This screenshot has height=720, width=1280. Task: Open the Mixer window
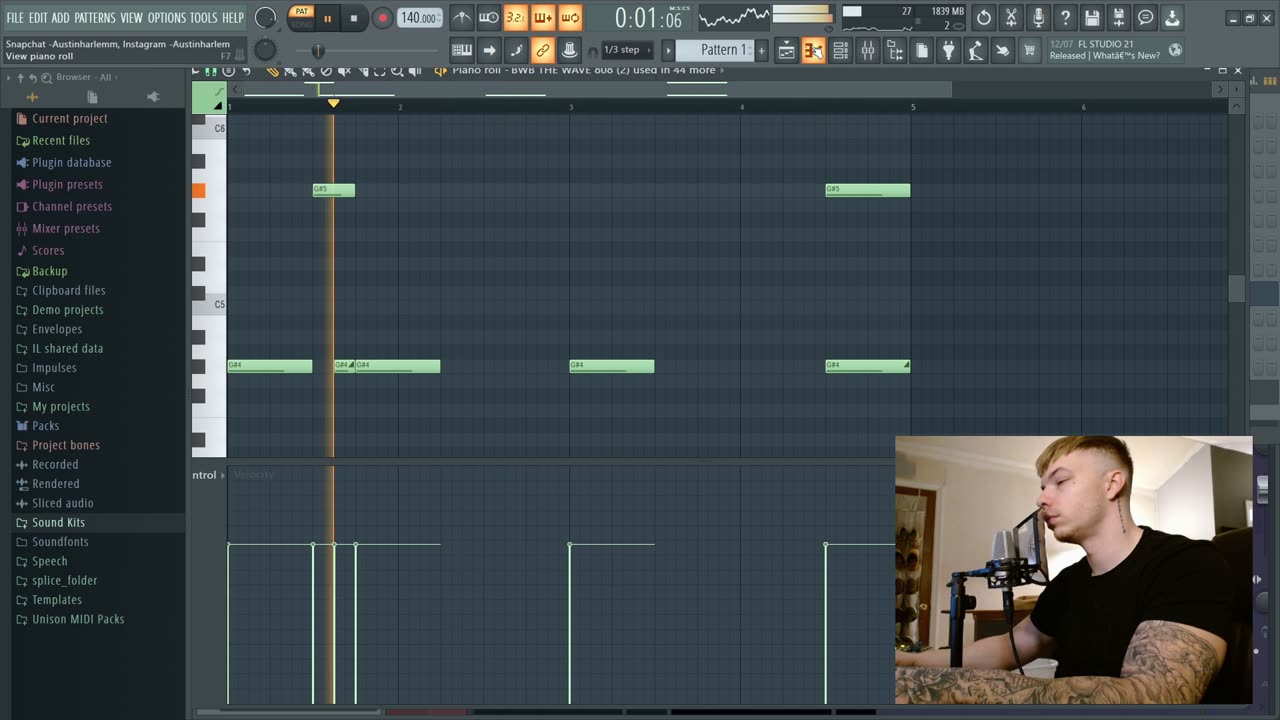click(x=868, y=50)
